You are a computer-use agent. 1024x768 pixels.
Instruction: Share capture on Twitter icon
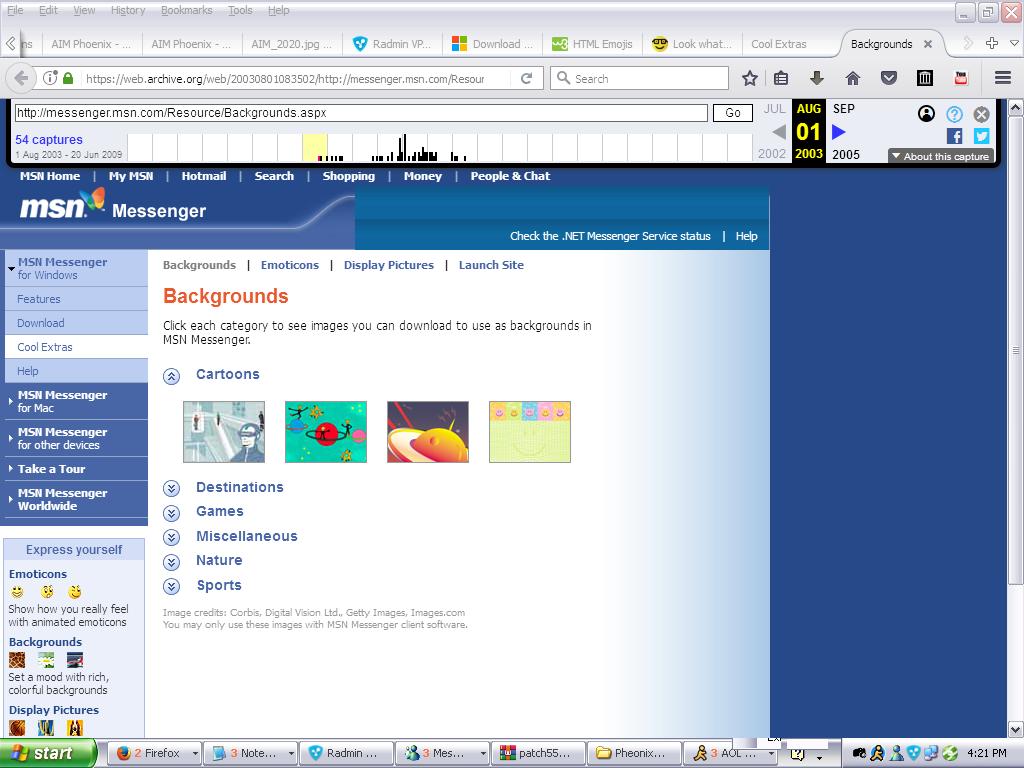click(x=982, y=136)
